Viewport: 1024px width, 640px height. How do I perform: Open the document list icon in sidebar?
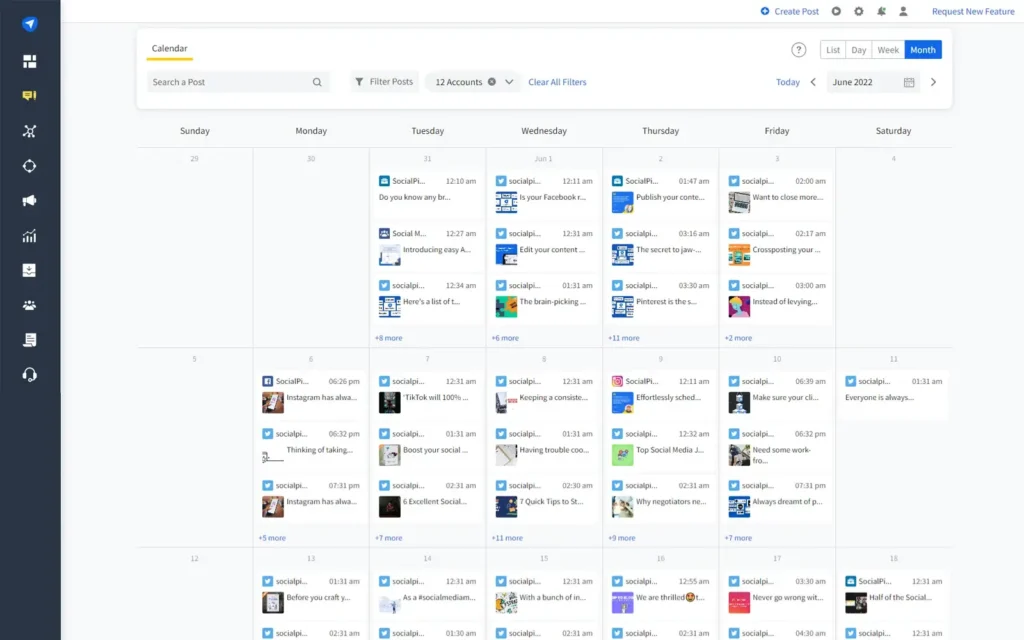point(29,340)
